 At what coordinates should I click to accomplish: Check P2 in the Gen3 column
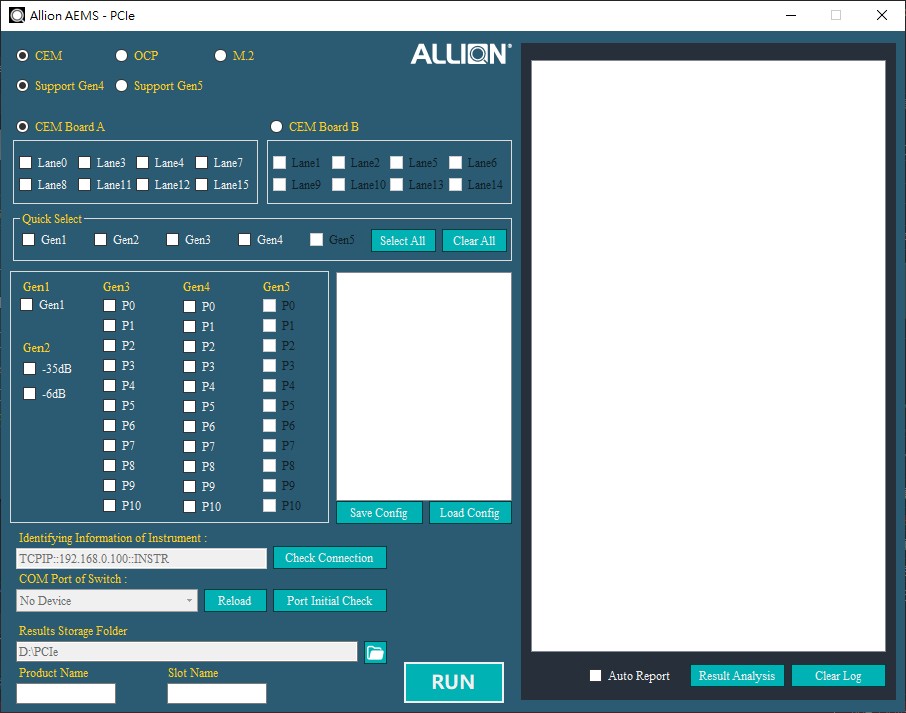109,345
